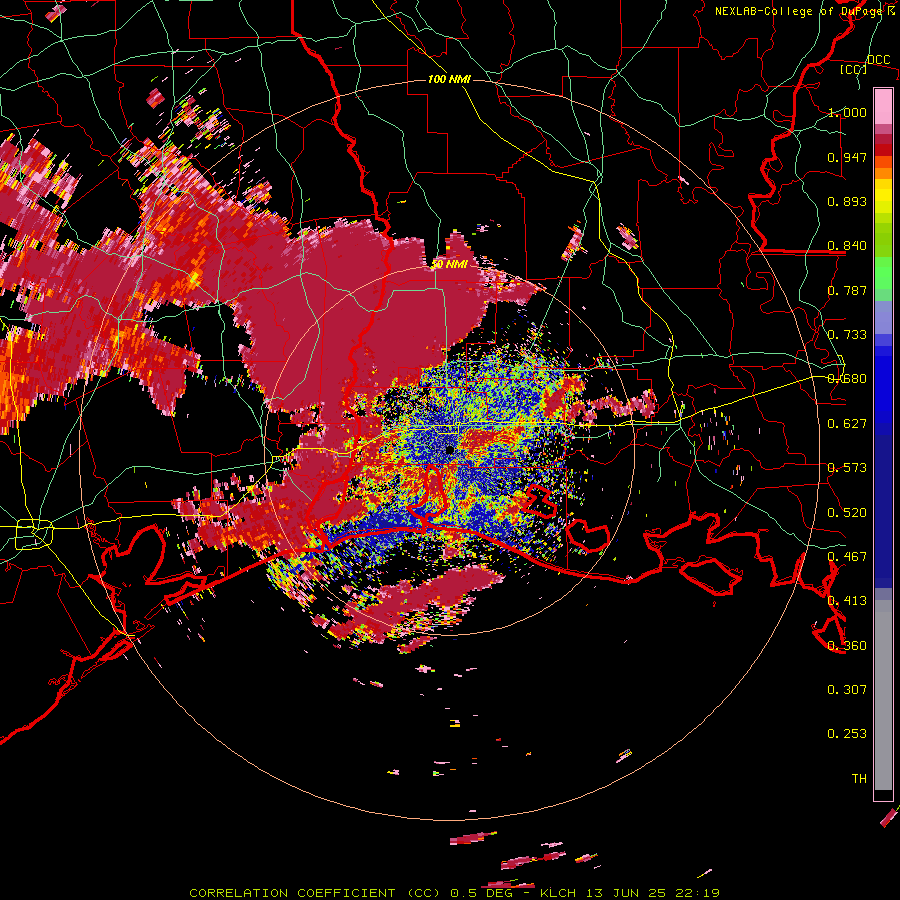Click the 0.680 scale value
900x900 pixels.
click(847, 379)
